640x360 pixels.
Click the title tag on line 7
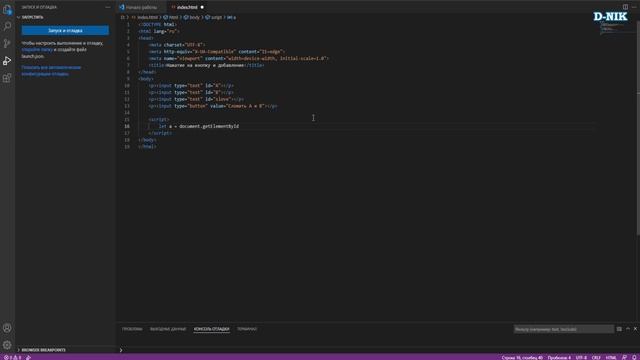[x=206, y=65]
